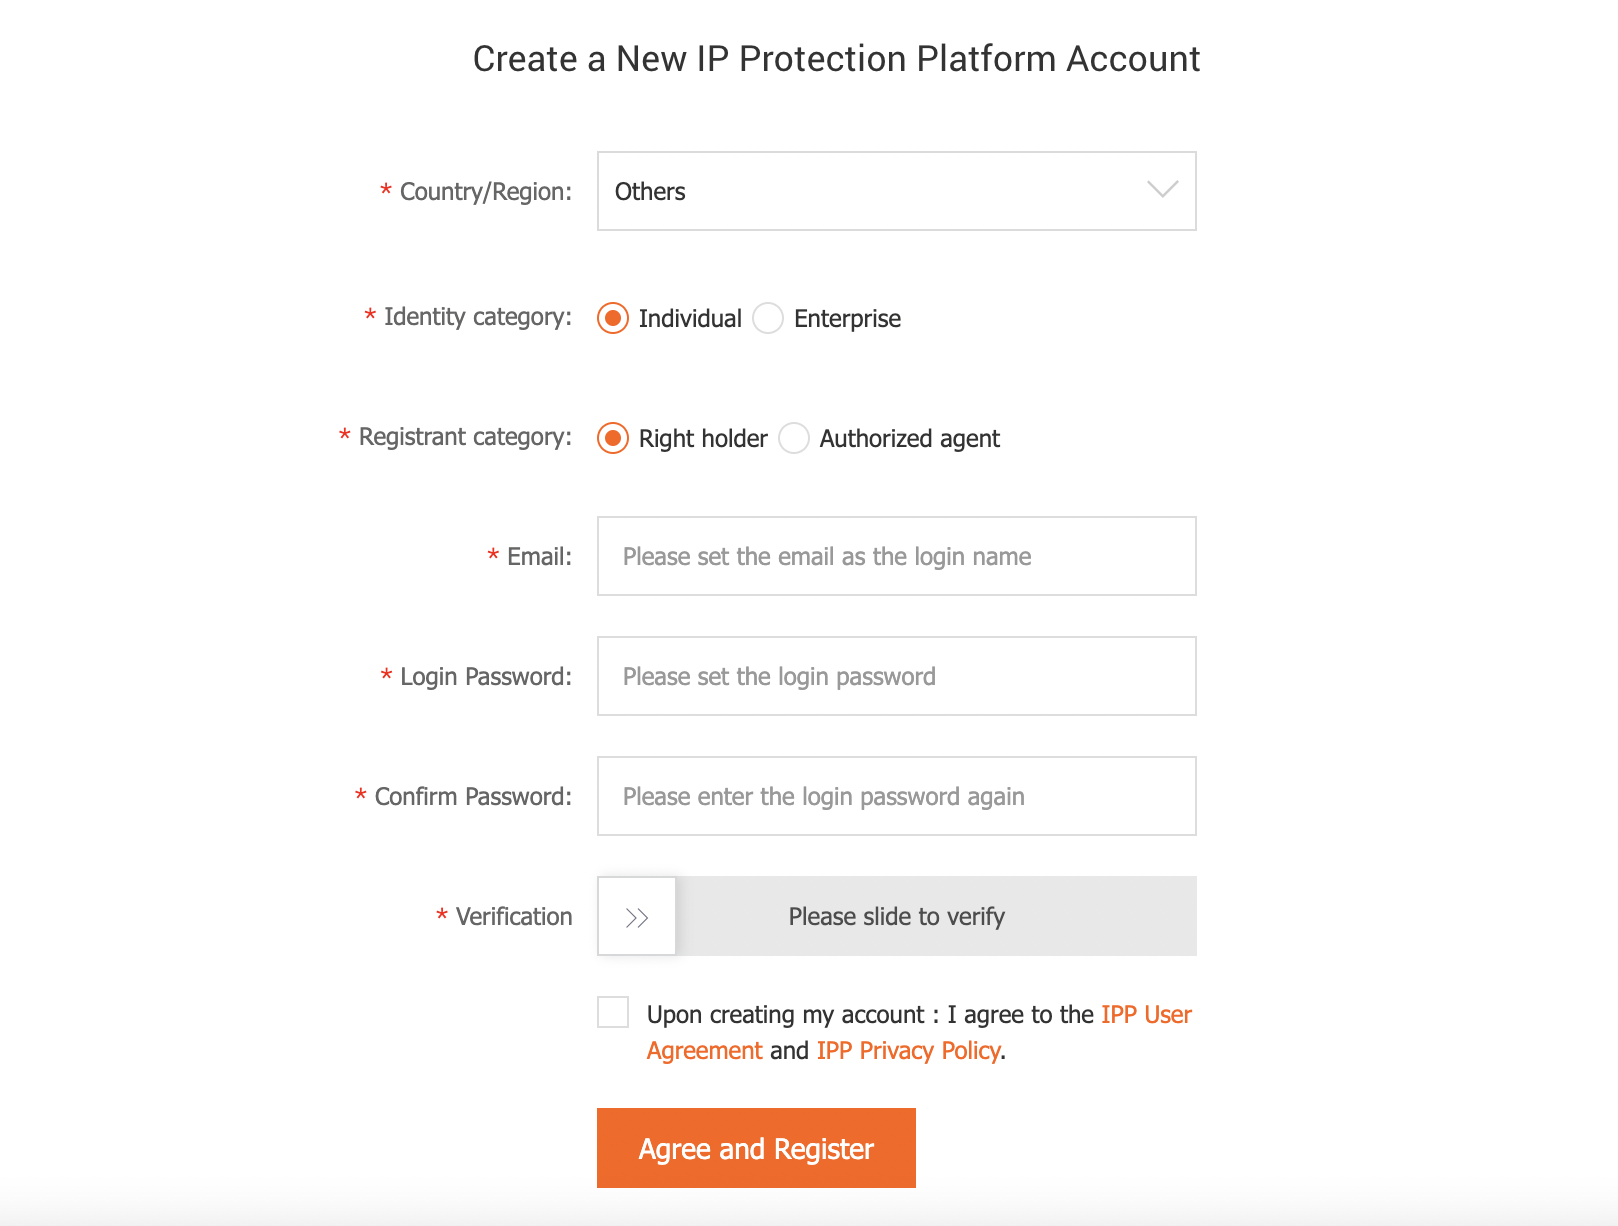Select the Enterprise identity radio button

tap(768, 319)
